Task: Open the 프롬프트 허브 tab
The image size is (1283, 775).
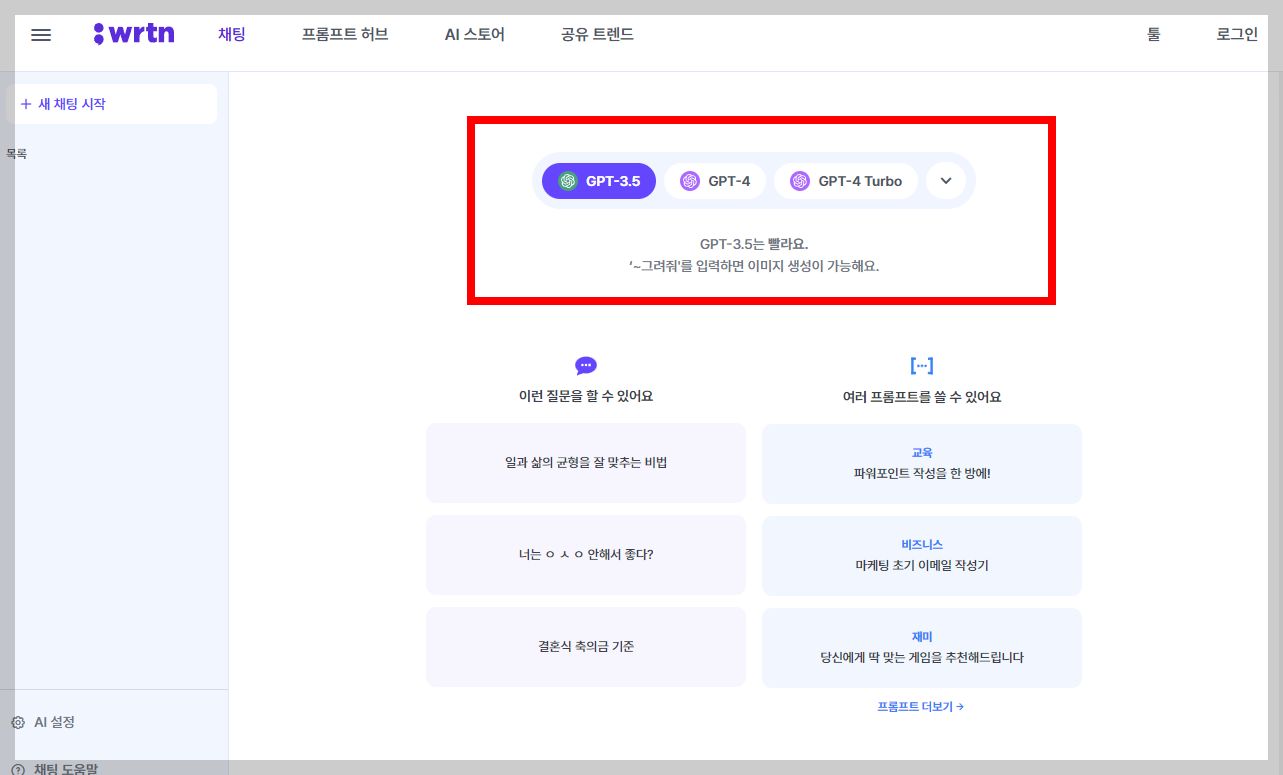Action: click(x=345, y=34)
